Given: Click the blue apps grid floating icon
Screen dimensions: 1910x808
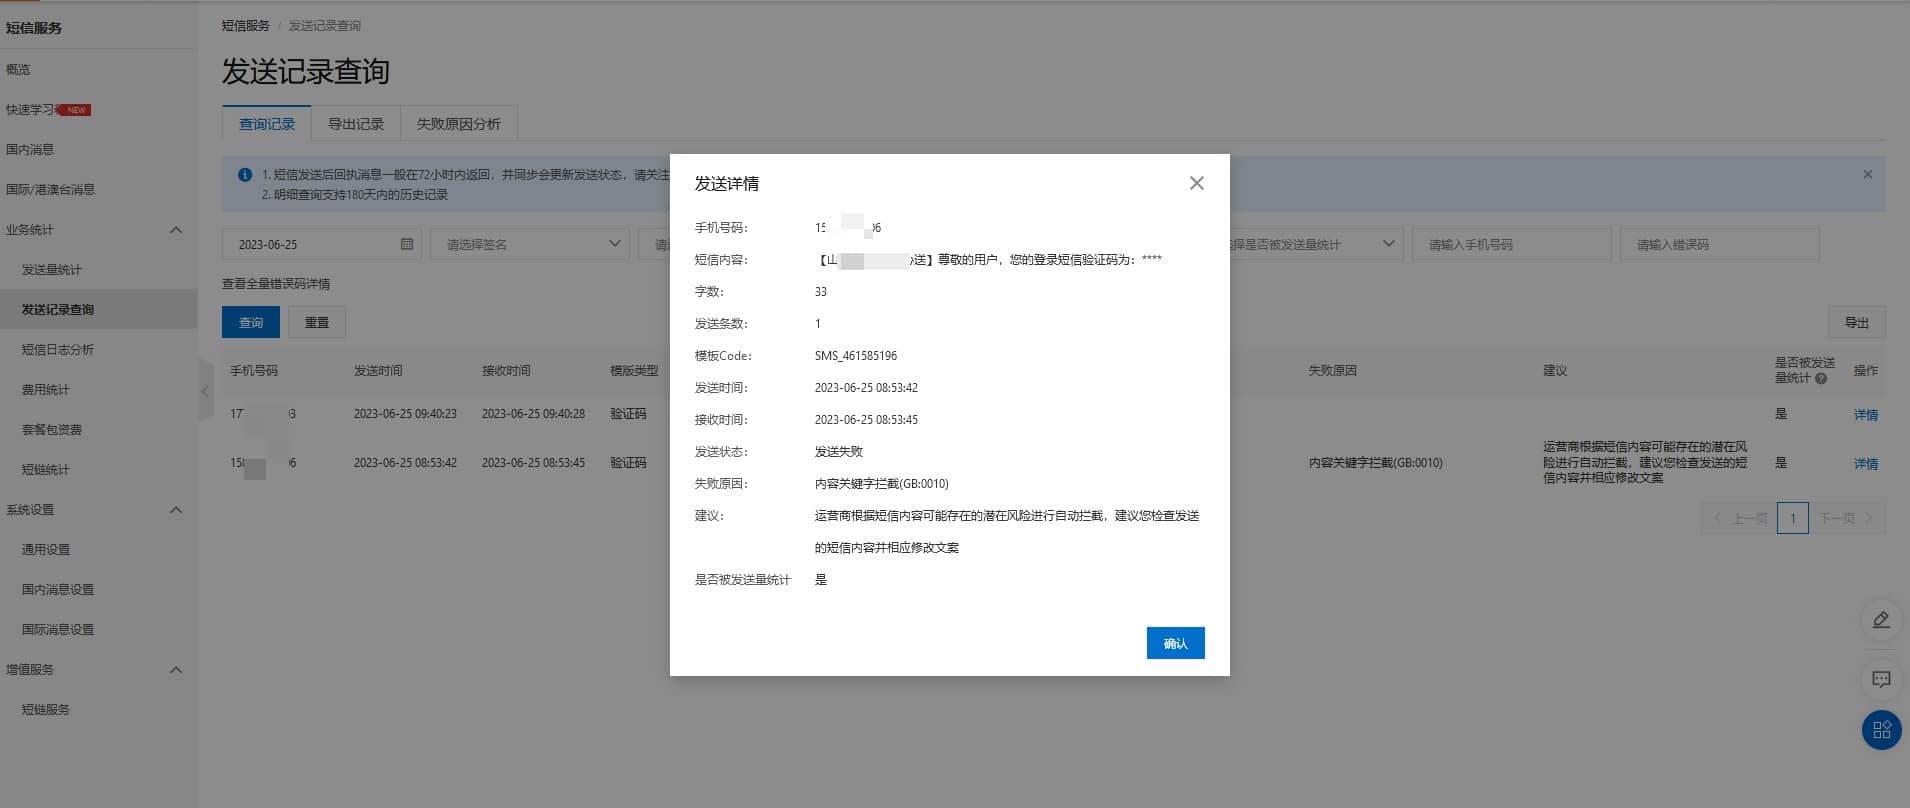Looking at the screenshot, I should (x=1881, y=730).
